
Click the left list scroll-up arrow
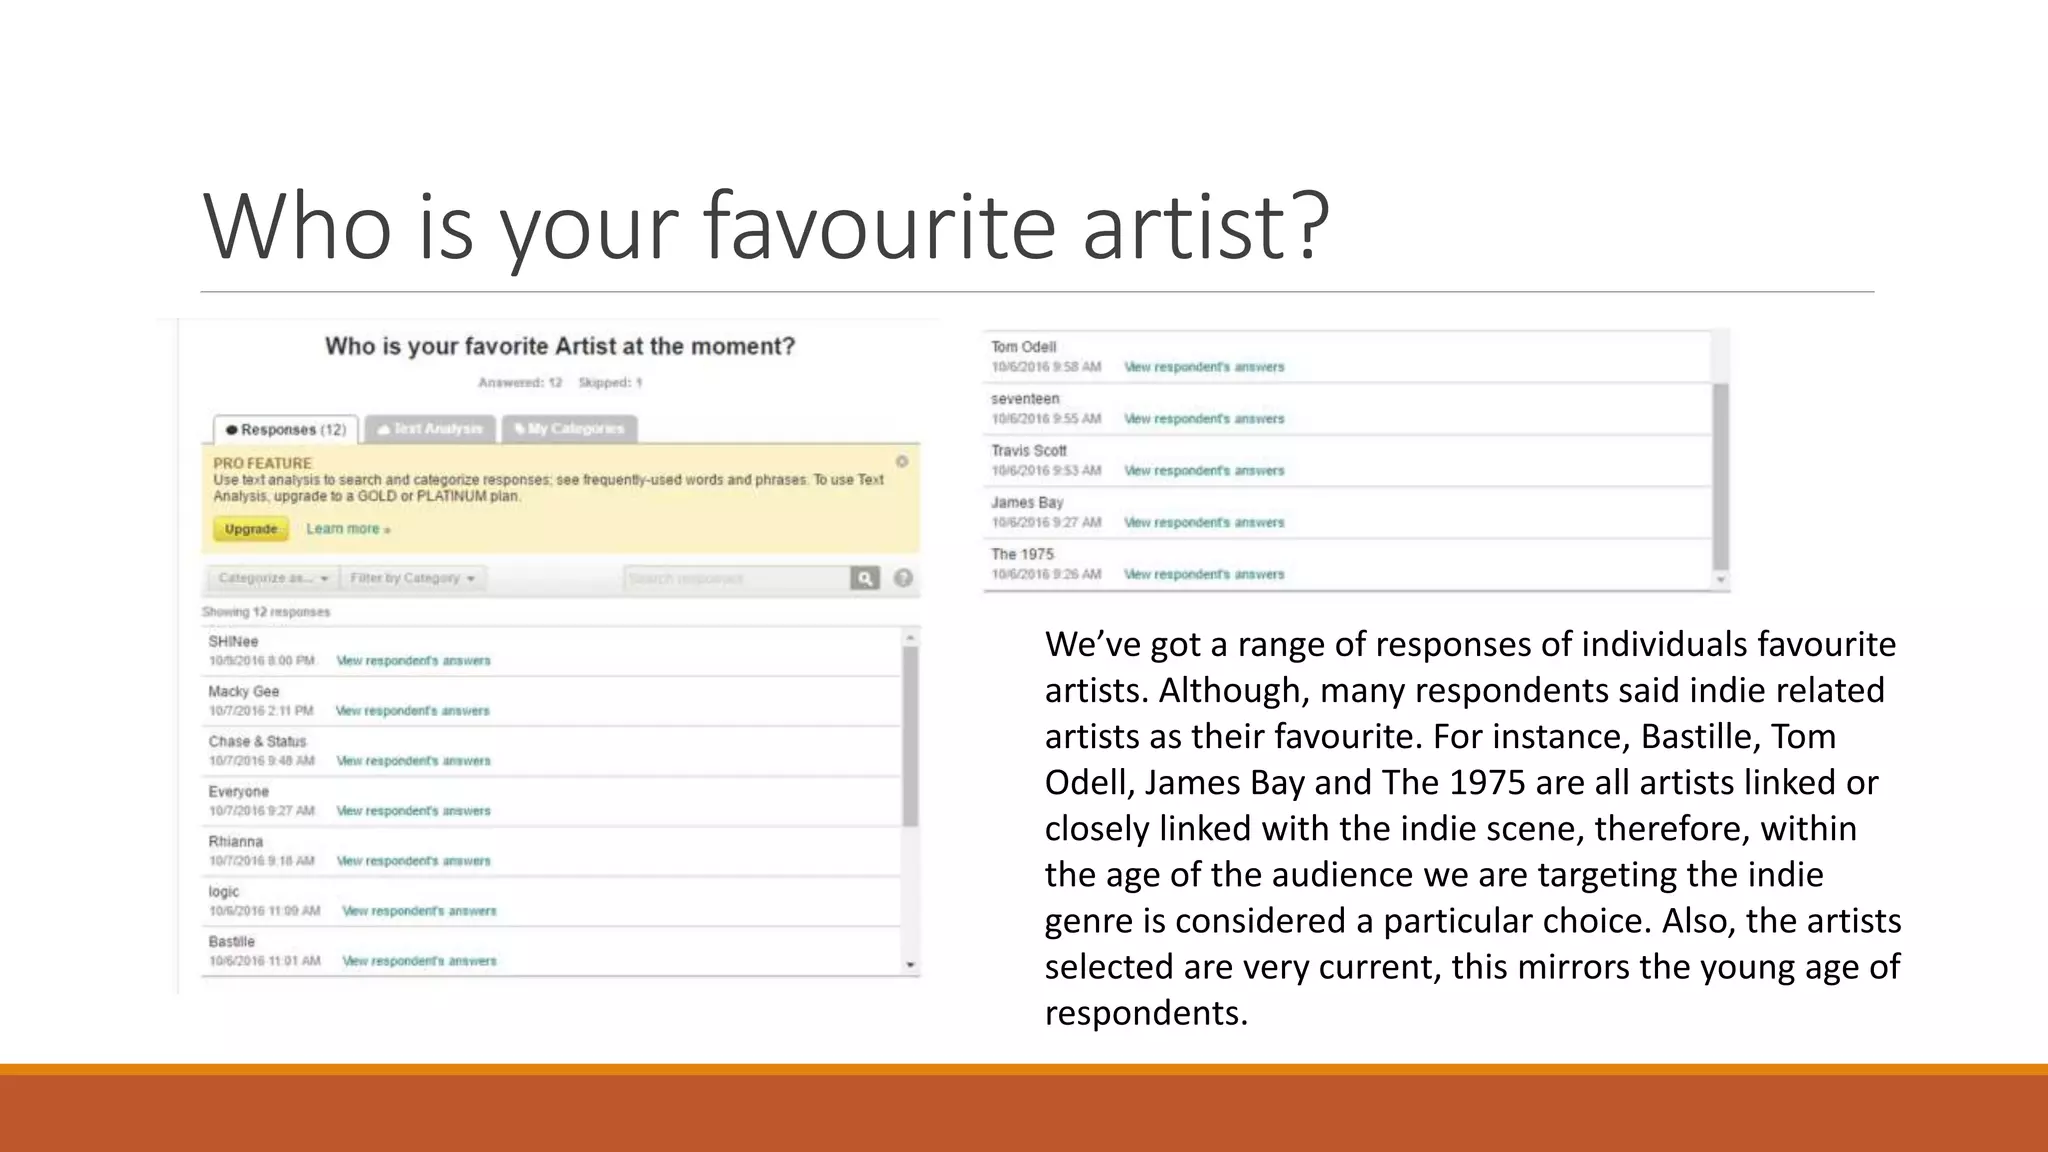[x=910, y=638]
